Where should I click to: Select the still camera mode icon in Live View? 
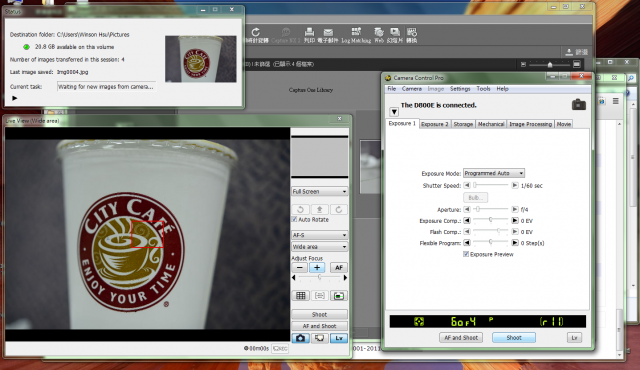pyautogui.click(x=300, y=338)
